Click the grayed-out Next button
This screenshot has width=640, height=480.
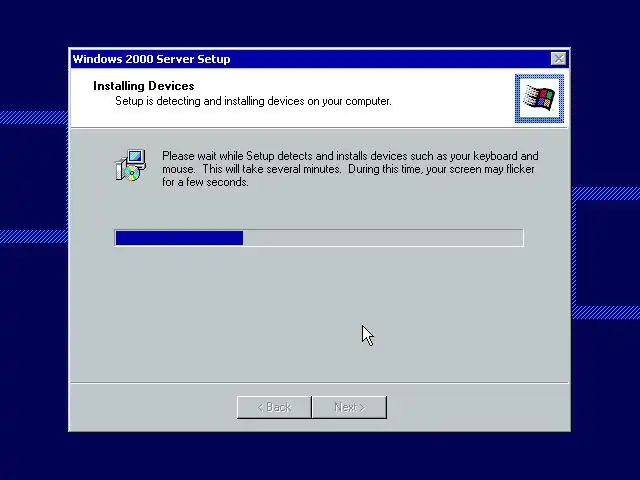click(x=349, y=407)
